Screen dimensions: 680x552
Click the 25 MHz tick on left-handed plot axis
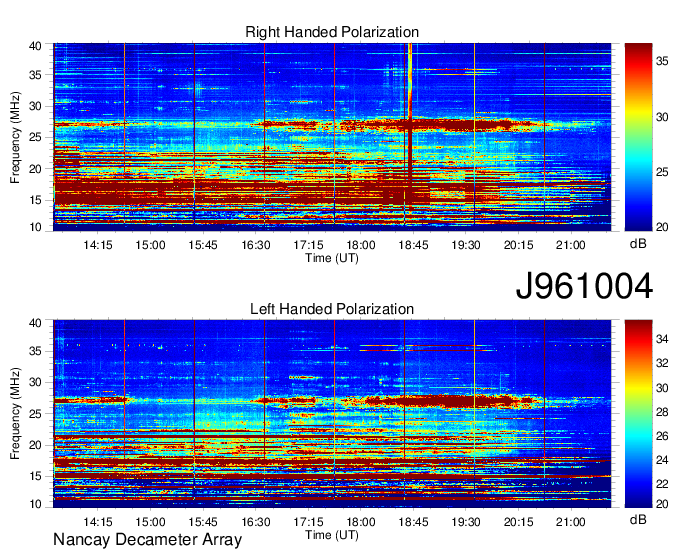[x=36, y=414]
